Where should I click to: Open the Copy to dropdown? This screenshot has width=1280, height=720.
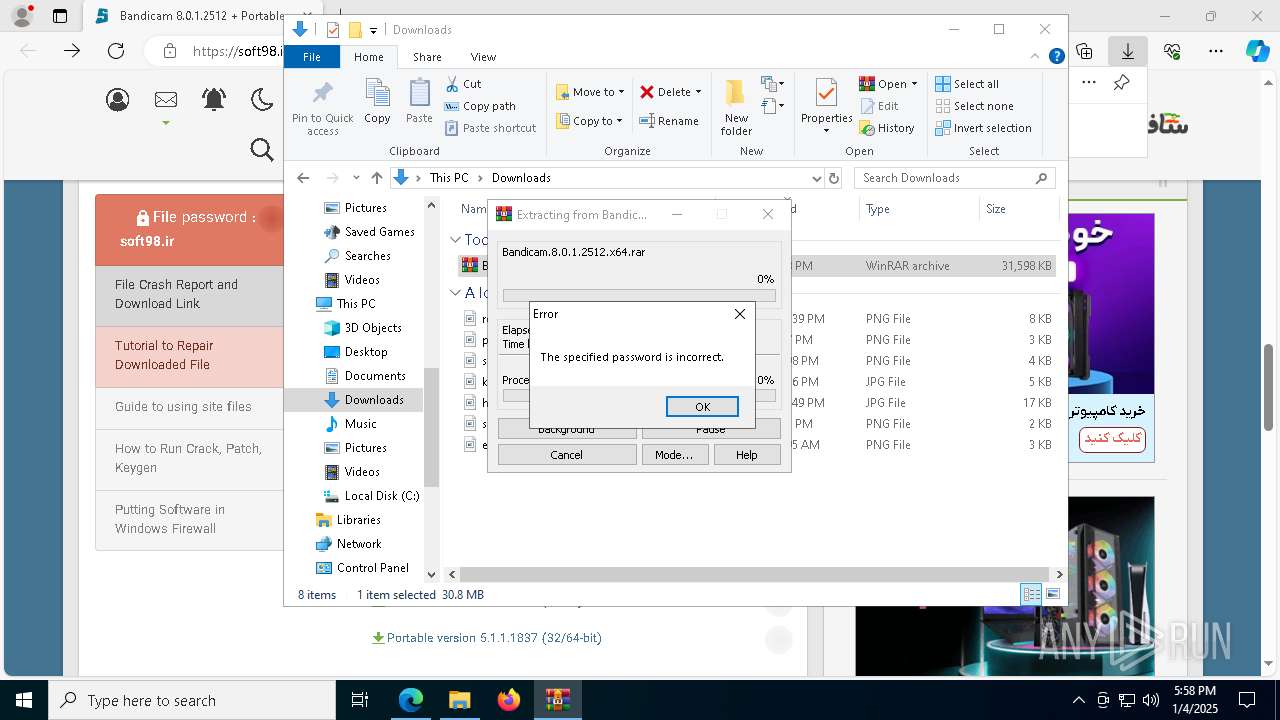tap(589, 121)
